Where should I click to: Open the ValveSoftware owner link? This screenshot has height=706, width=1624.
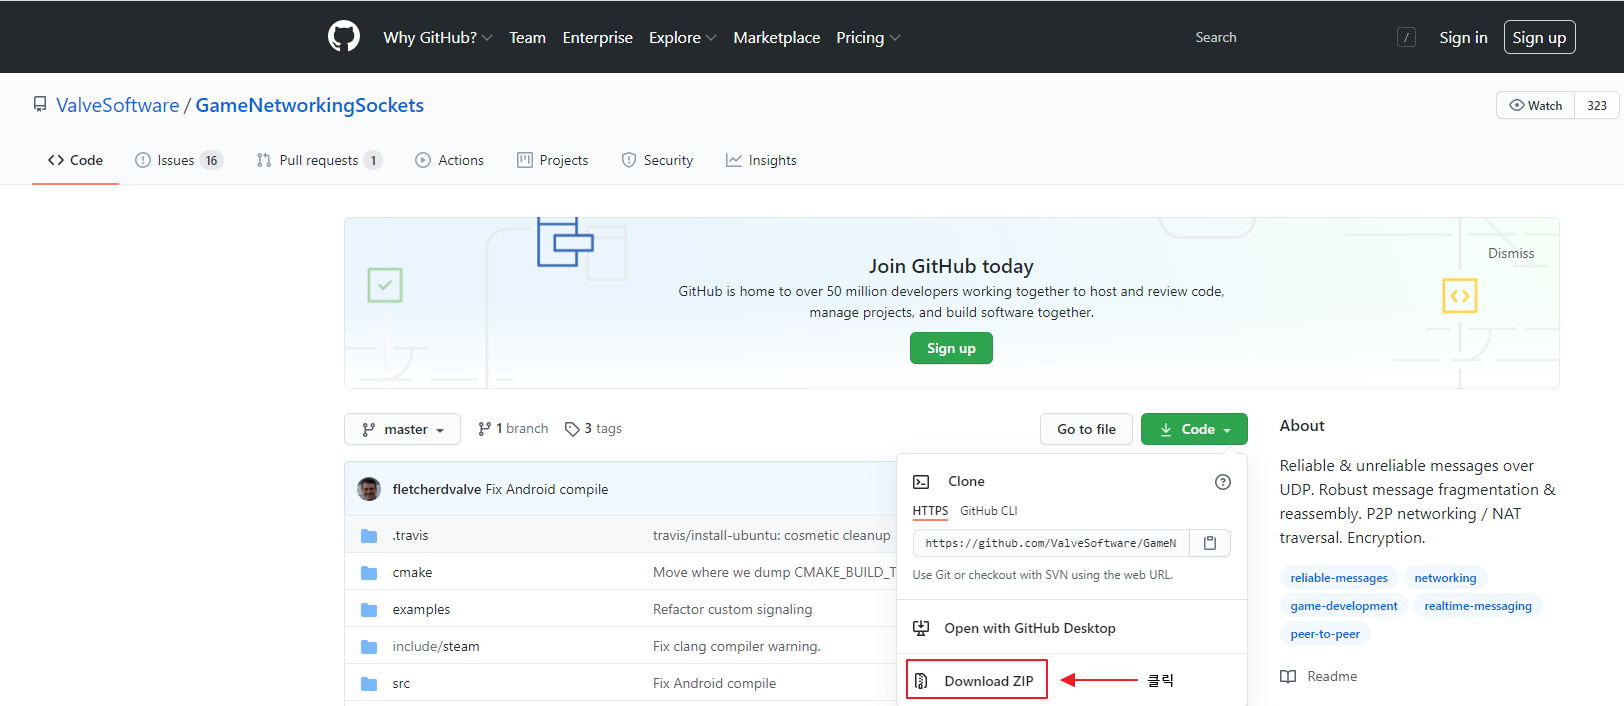click(x=117, y=105)
